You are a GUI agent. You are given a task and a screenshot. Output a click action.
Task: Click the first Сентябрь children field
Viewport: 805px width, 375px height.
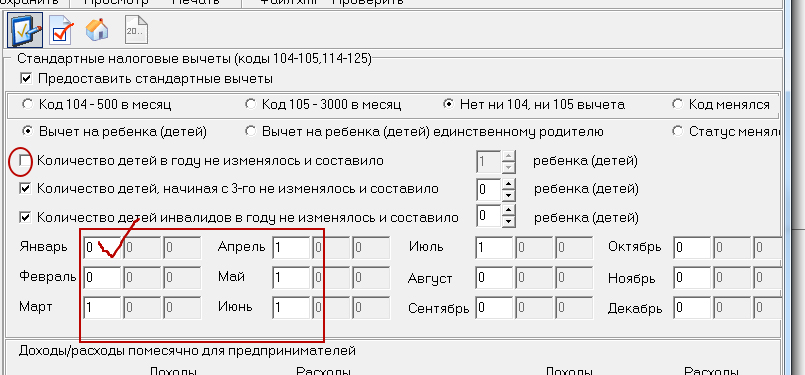[494, 308]
